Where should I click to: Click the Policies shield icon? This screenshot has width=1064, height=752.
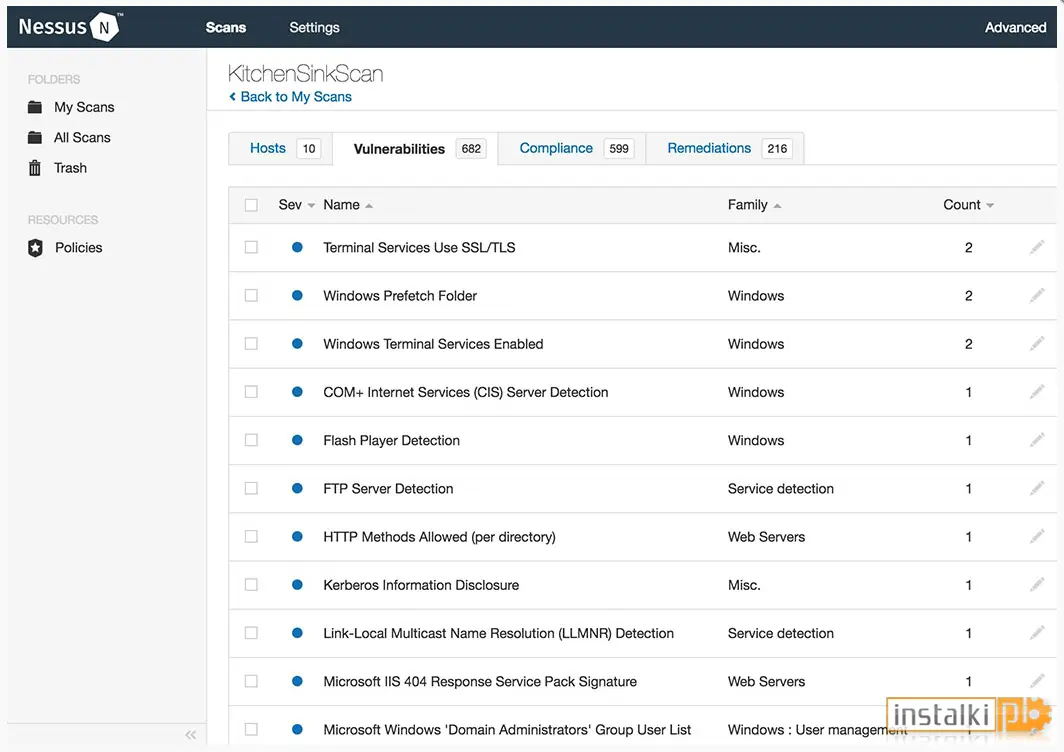(35, 248)
